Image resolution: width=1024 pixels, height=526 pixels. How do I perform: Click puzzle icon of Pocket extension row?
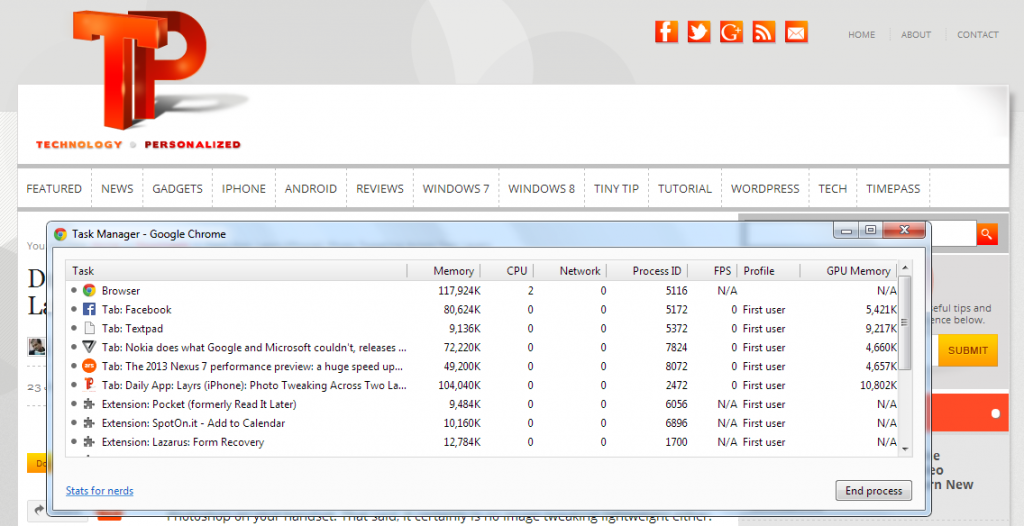(89, 404)
